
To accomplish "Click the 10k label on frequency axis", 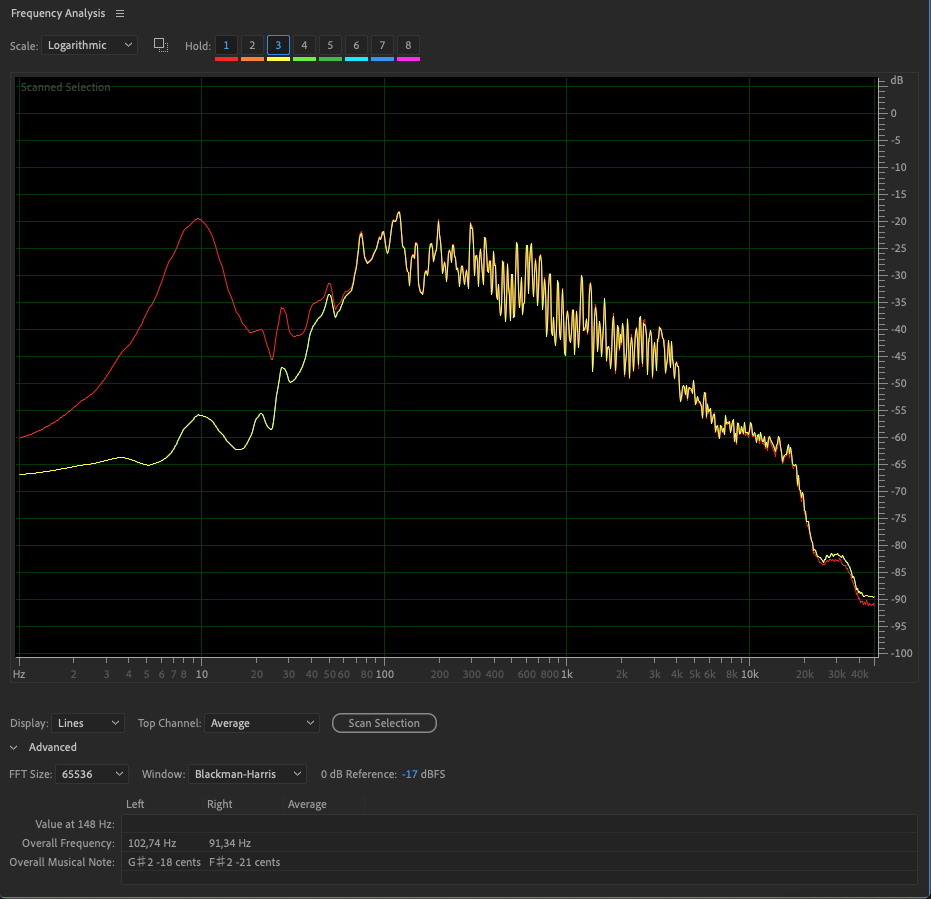I will [750, 674].
